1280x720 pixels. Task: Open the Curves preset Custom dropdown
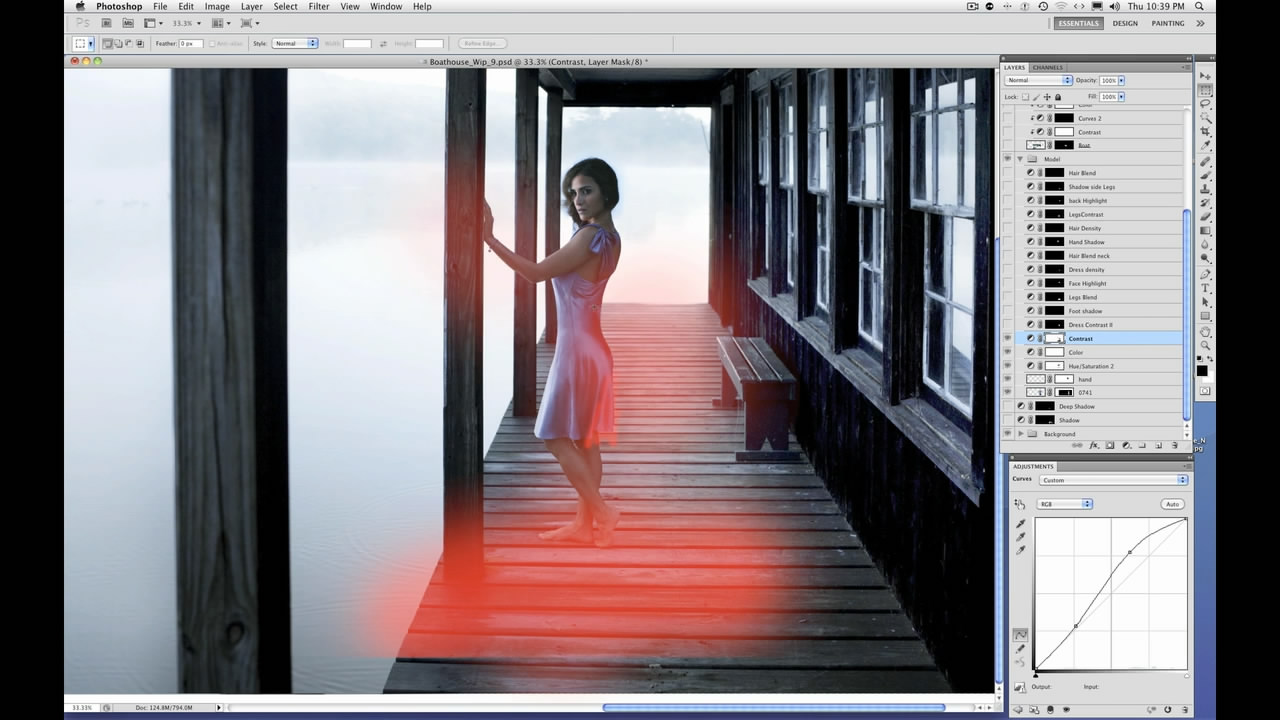click(x=1113, y=480)
